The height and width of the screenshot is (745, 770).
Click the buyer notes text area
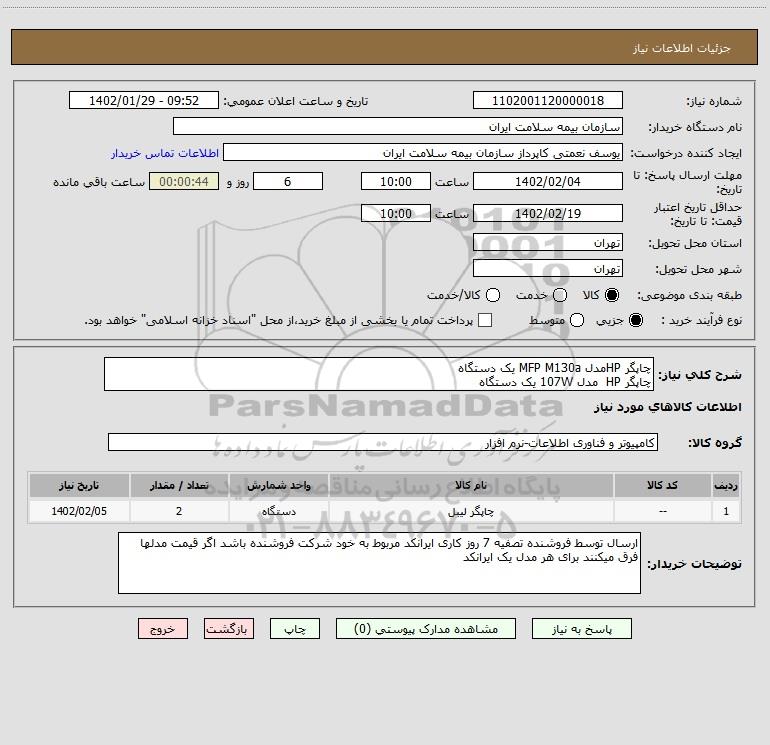tap(379, 563)
